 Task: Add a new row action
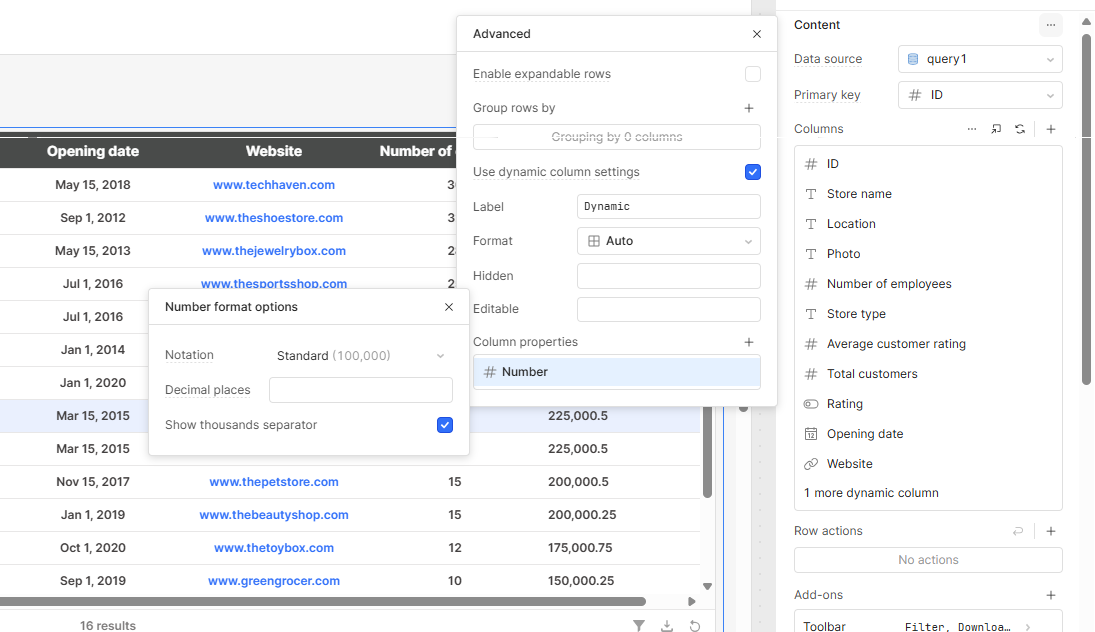click(1051, 531)
